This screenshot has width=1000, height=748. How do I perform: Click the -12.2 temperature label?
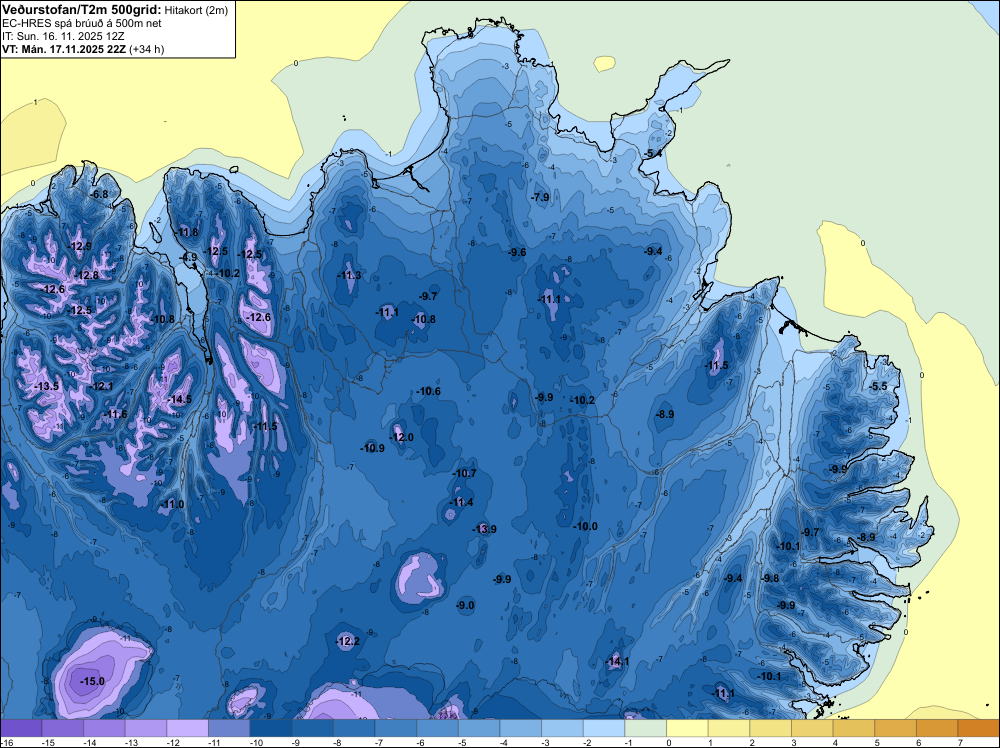348,641
